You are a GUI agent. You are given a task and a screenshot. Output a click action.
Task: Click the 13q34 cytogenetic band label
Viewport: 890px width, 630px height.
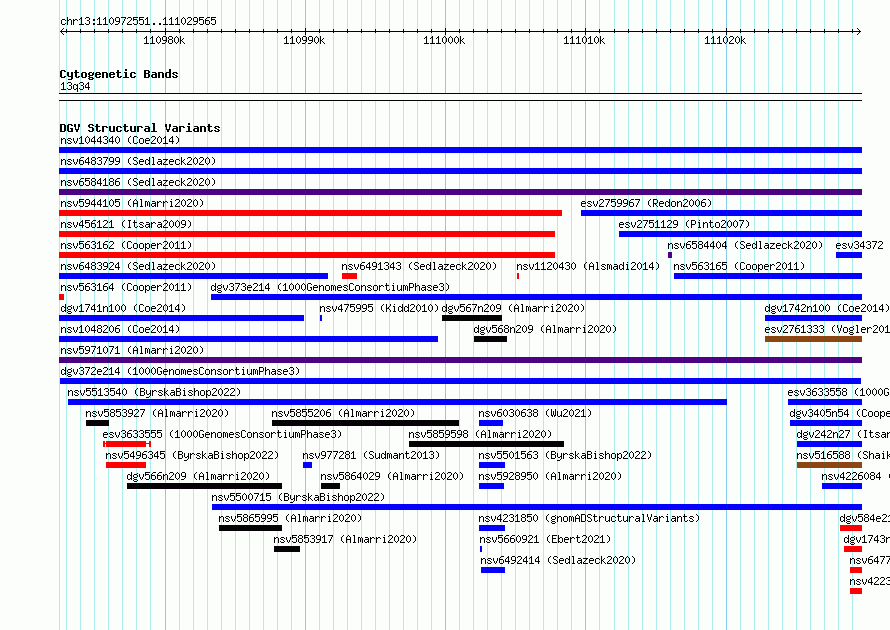(75, 86)
